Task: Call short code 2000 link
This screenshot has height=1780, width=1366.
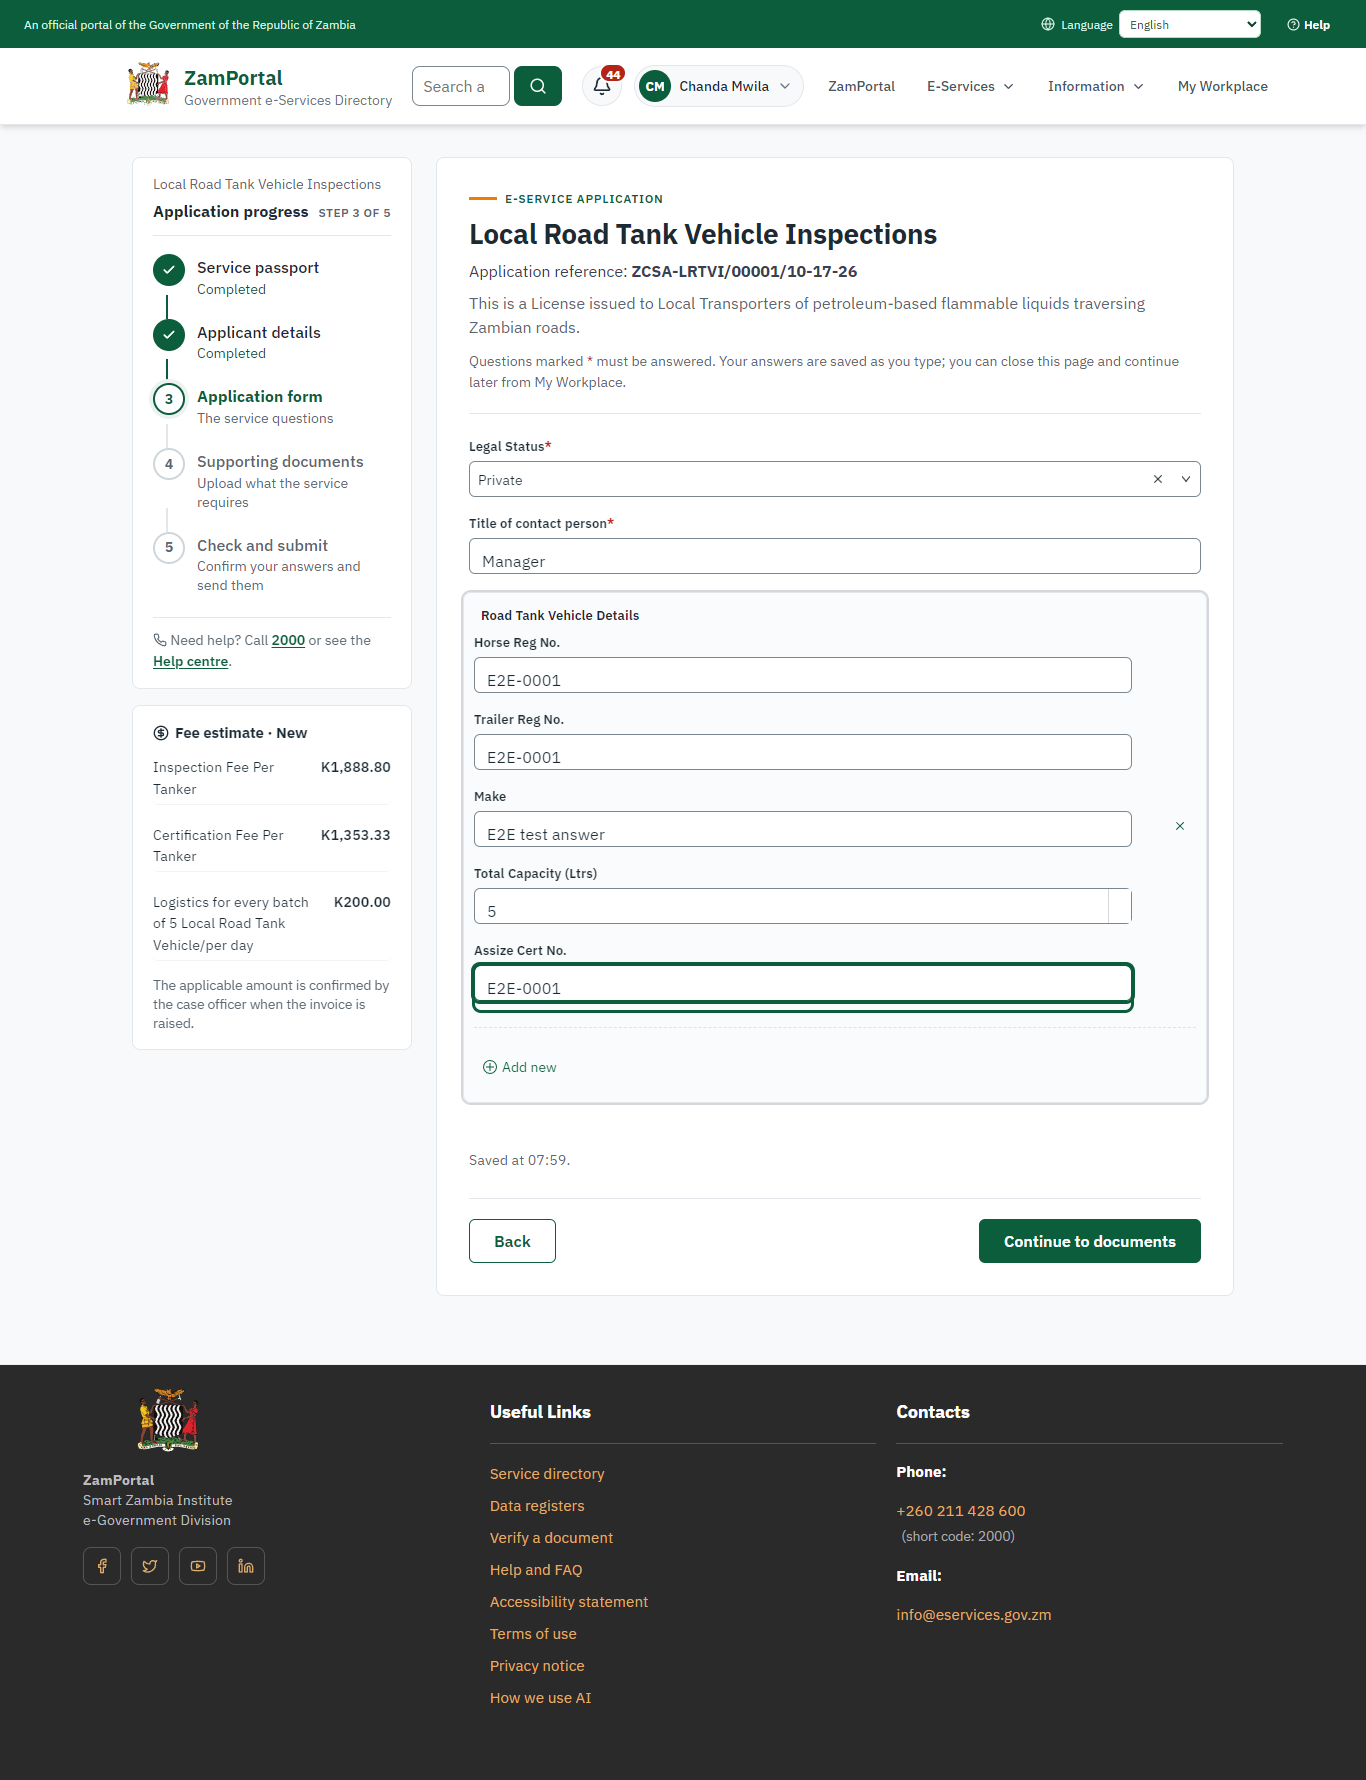Action: coord(288,641)
